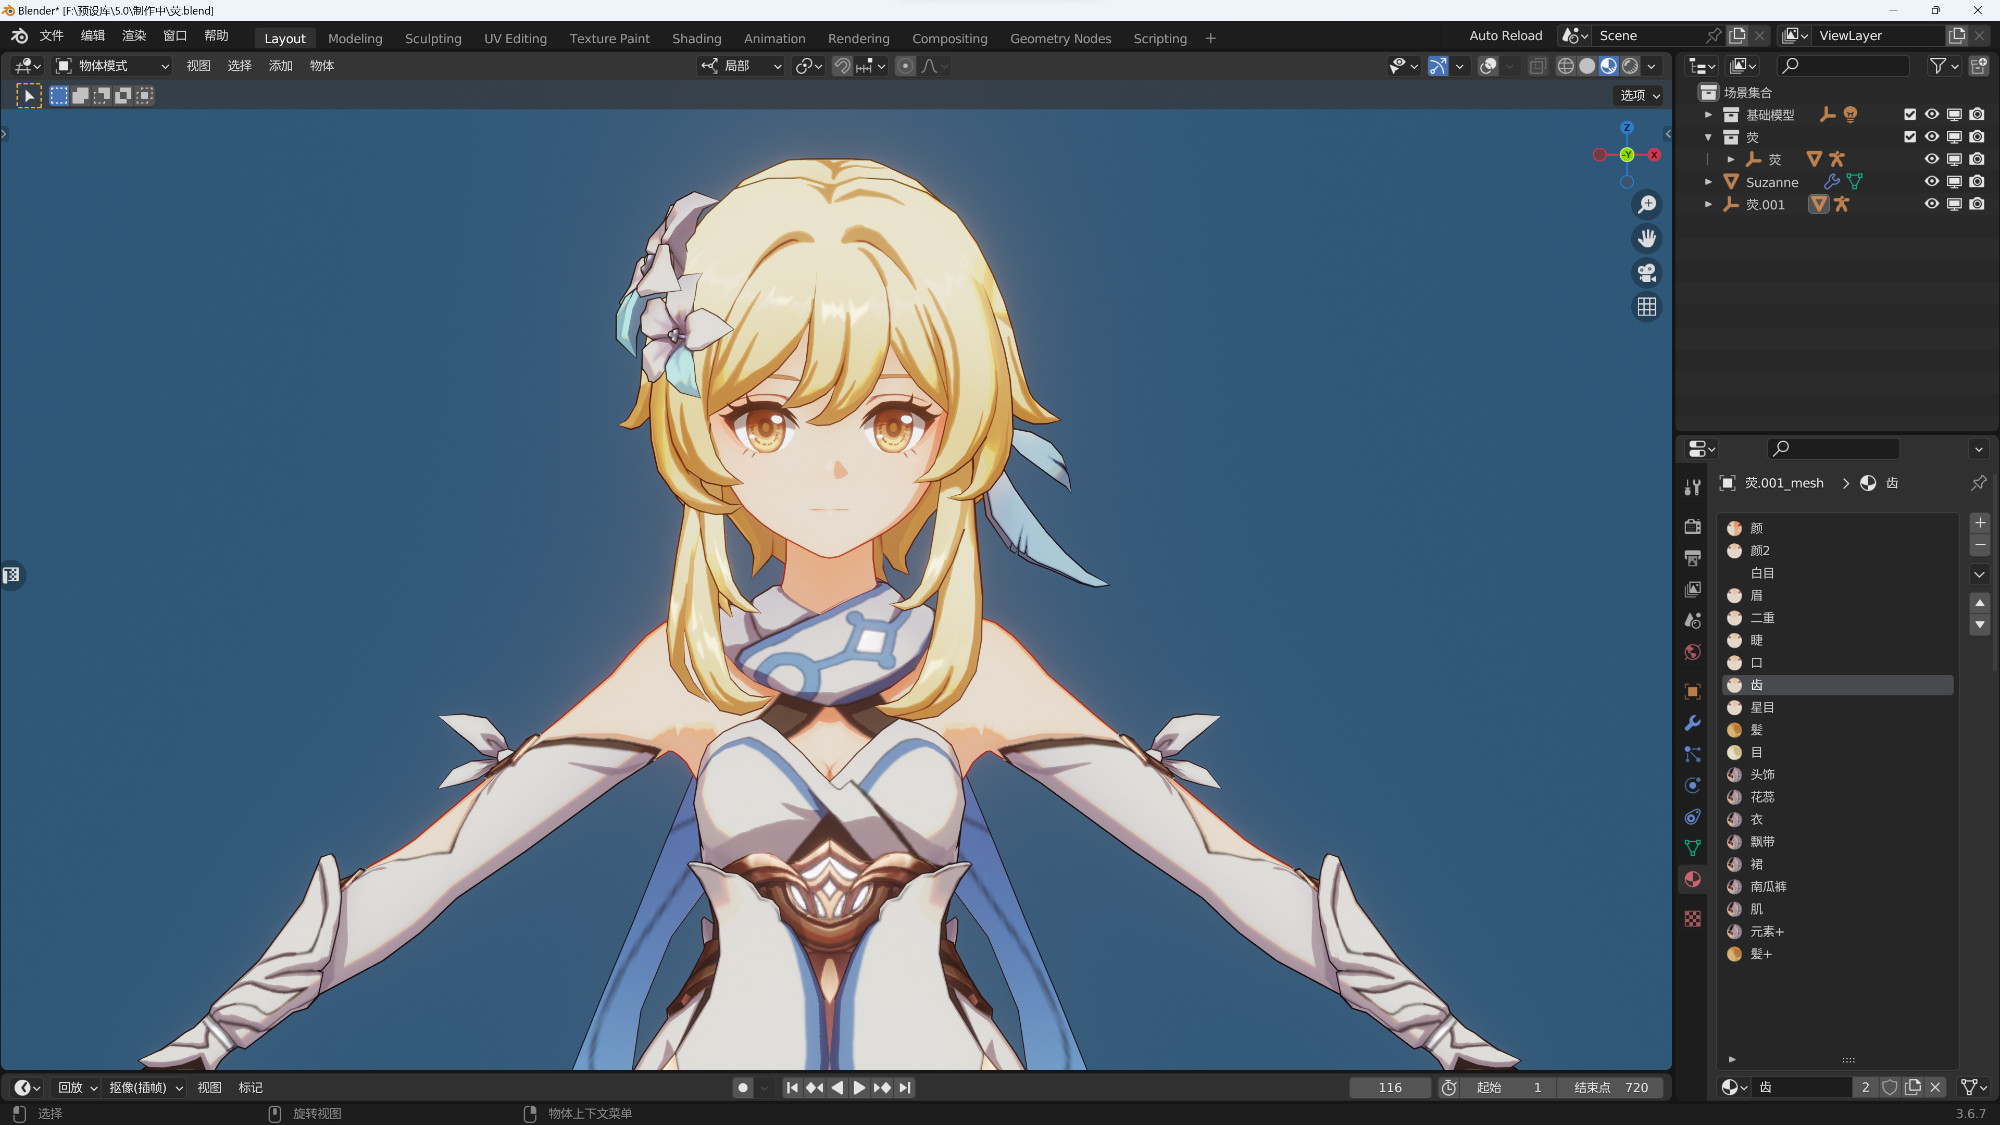Viewport: 2000px width, 1125px height.
Task: Select rendered viewport shading mode
Action: point(1630,66)
